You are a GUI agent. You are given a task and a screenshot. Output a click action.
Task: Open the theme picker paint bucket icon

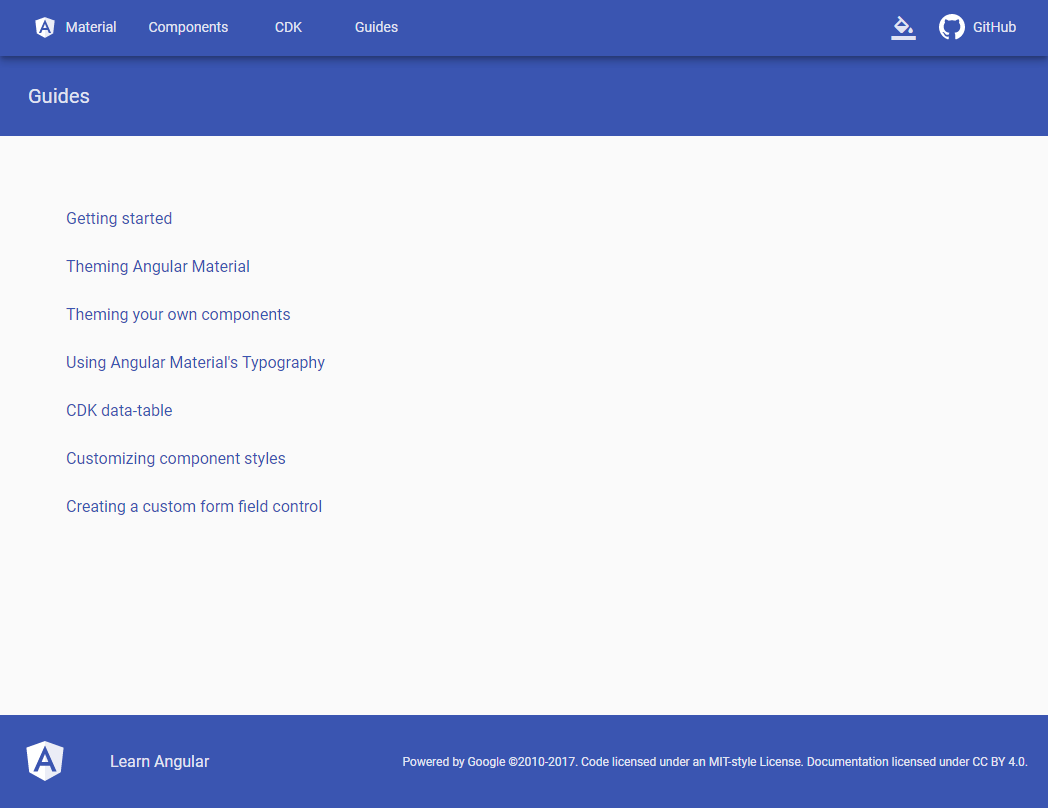903,27
